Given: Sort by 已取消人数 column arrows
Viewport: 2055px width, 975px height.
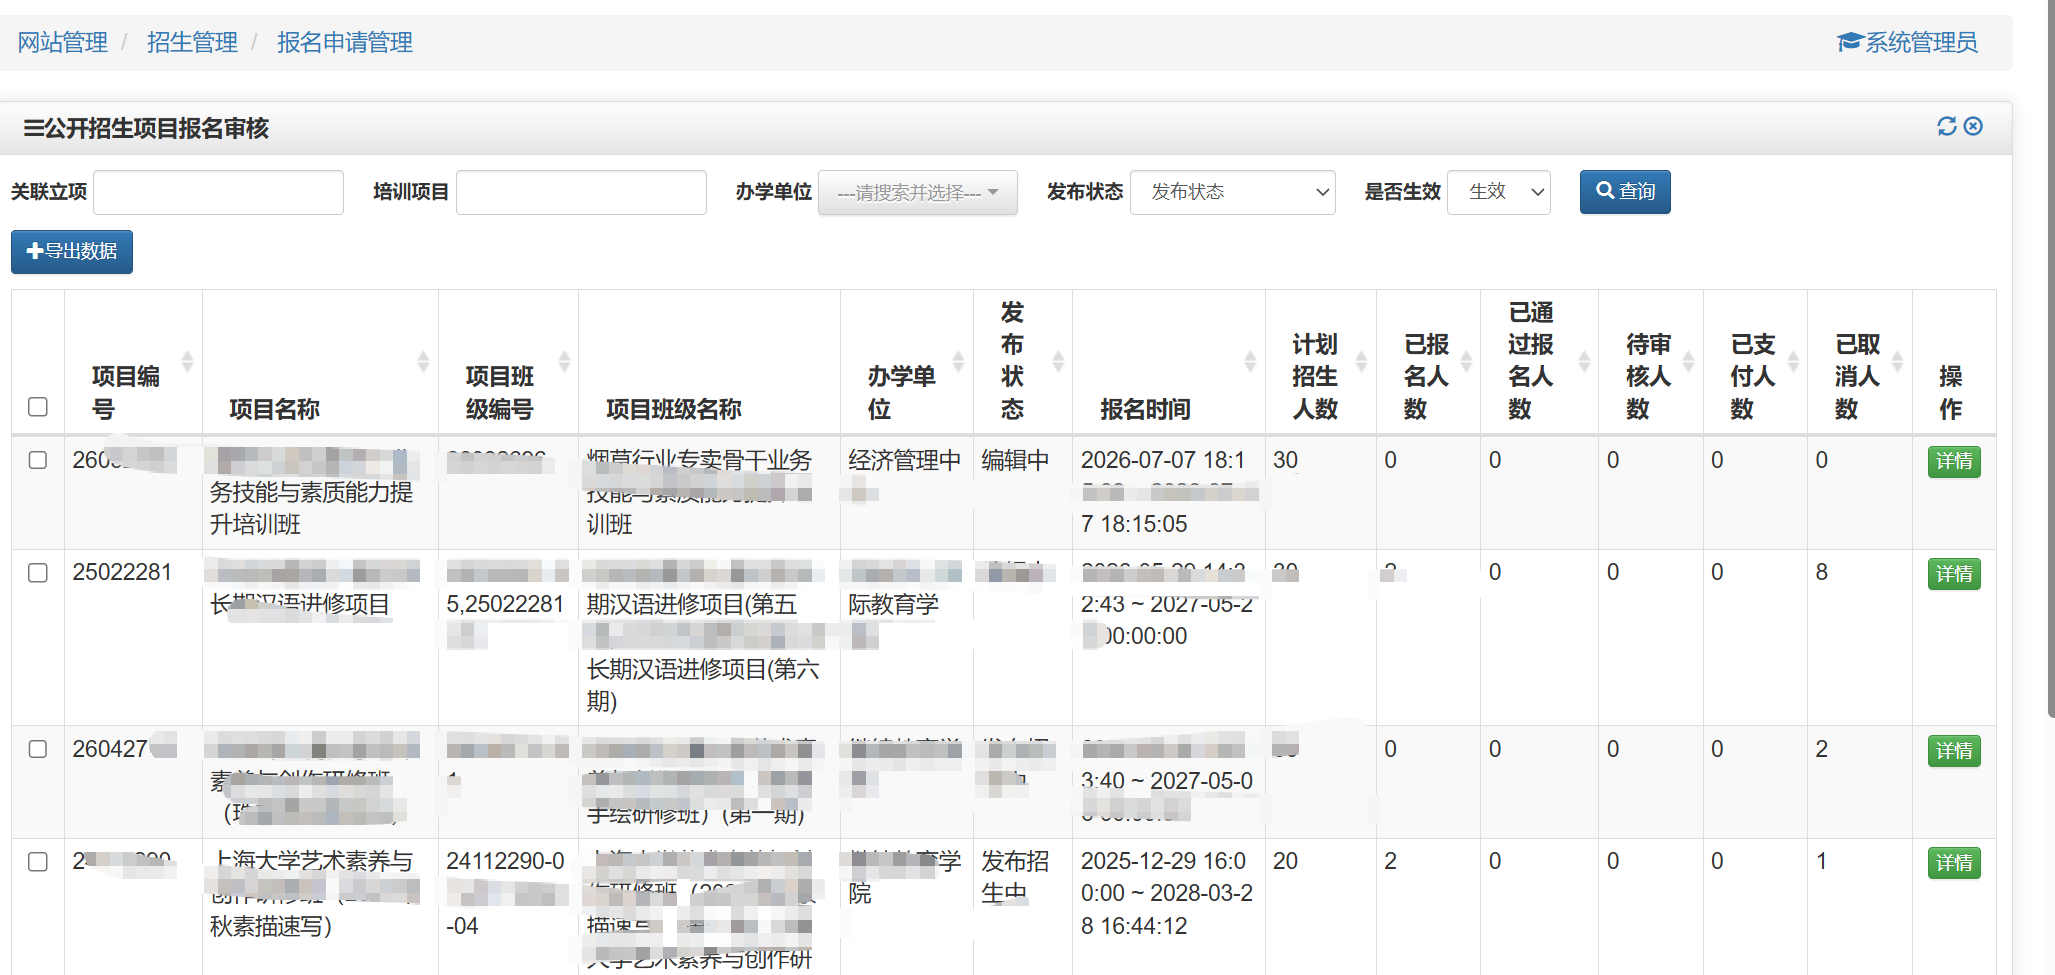Looking at the screenshot, I should click(x=1897, y=361).
